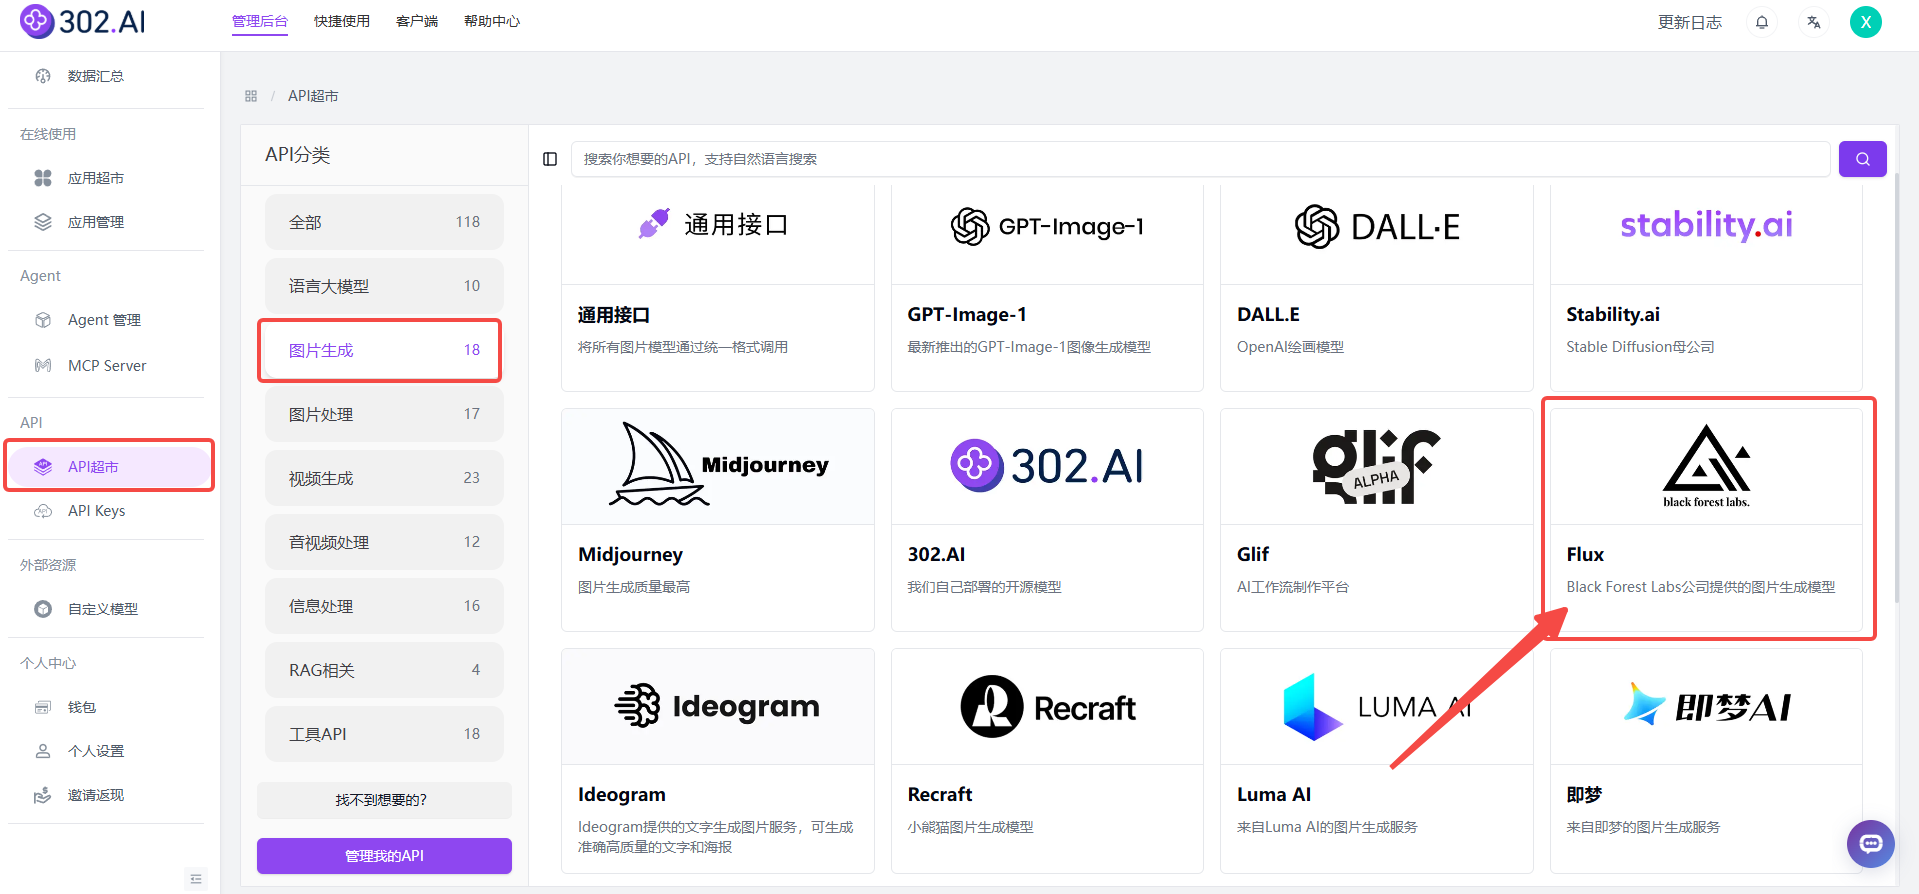Select the 图片生成 category

click(384, 350)
